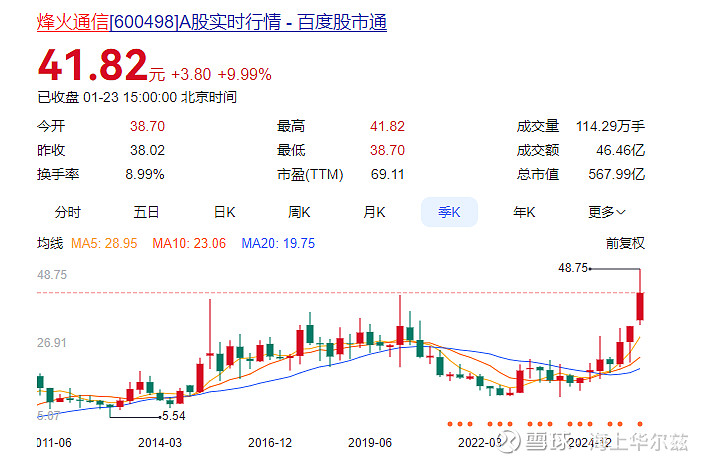The image size is (709, 463).
Task: Click the 前复权 adjustment option
Action: coord(625,243)
